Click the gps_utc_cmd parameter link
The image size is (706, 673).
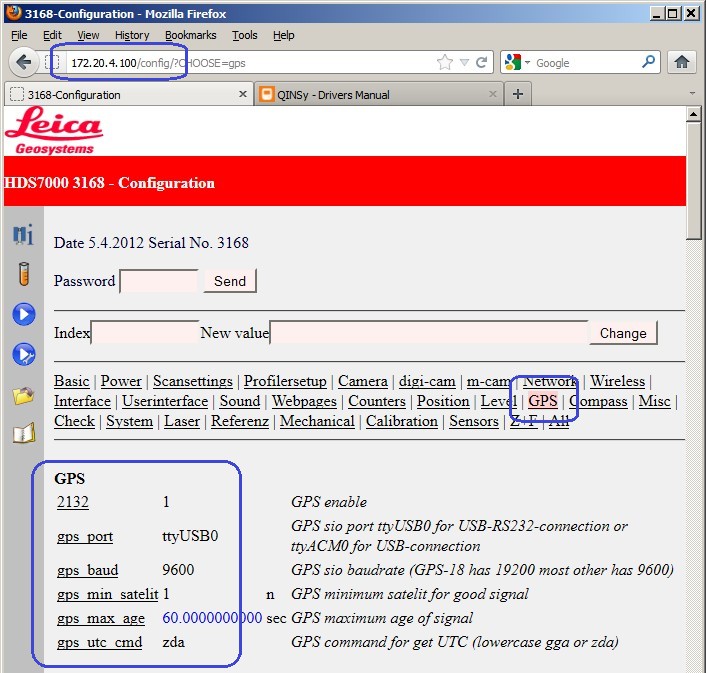click(100, 642)
